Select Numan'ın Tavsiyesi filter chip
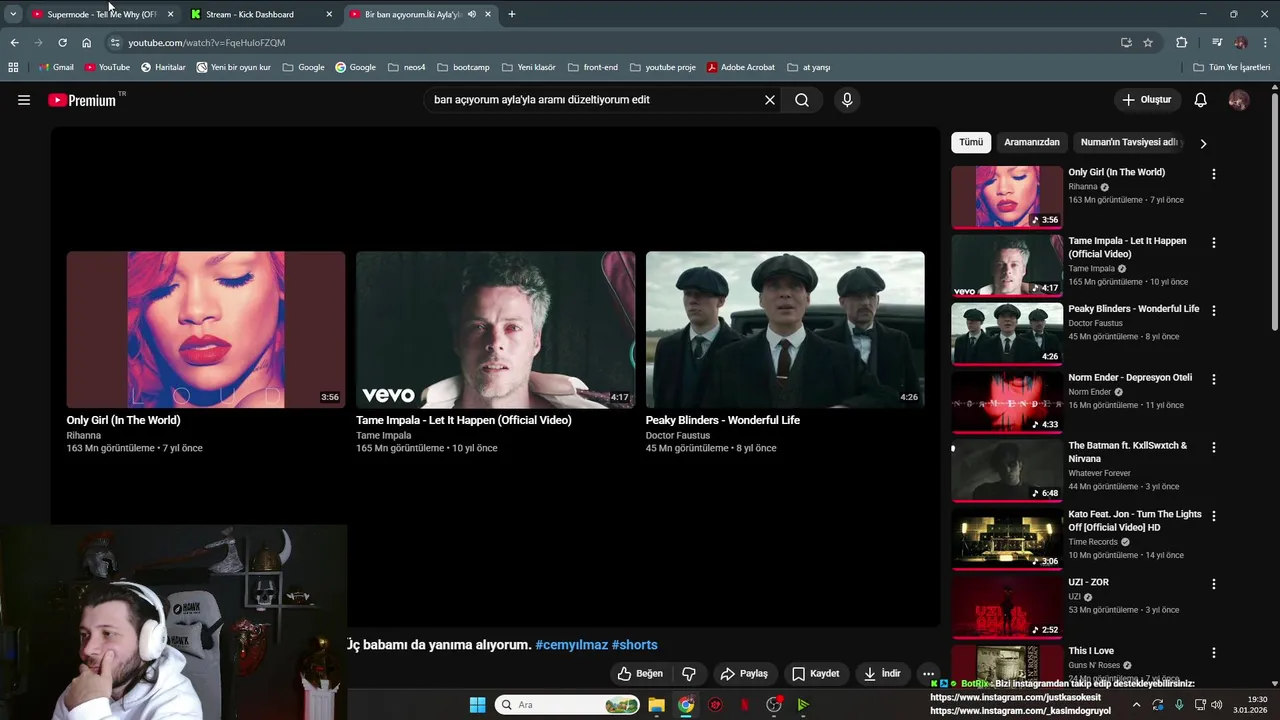 (1129, 142)
